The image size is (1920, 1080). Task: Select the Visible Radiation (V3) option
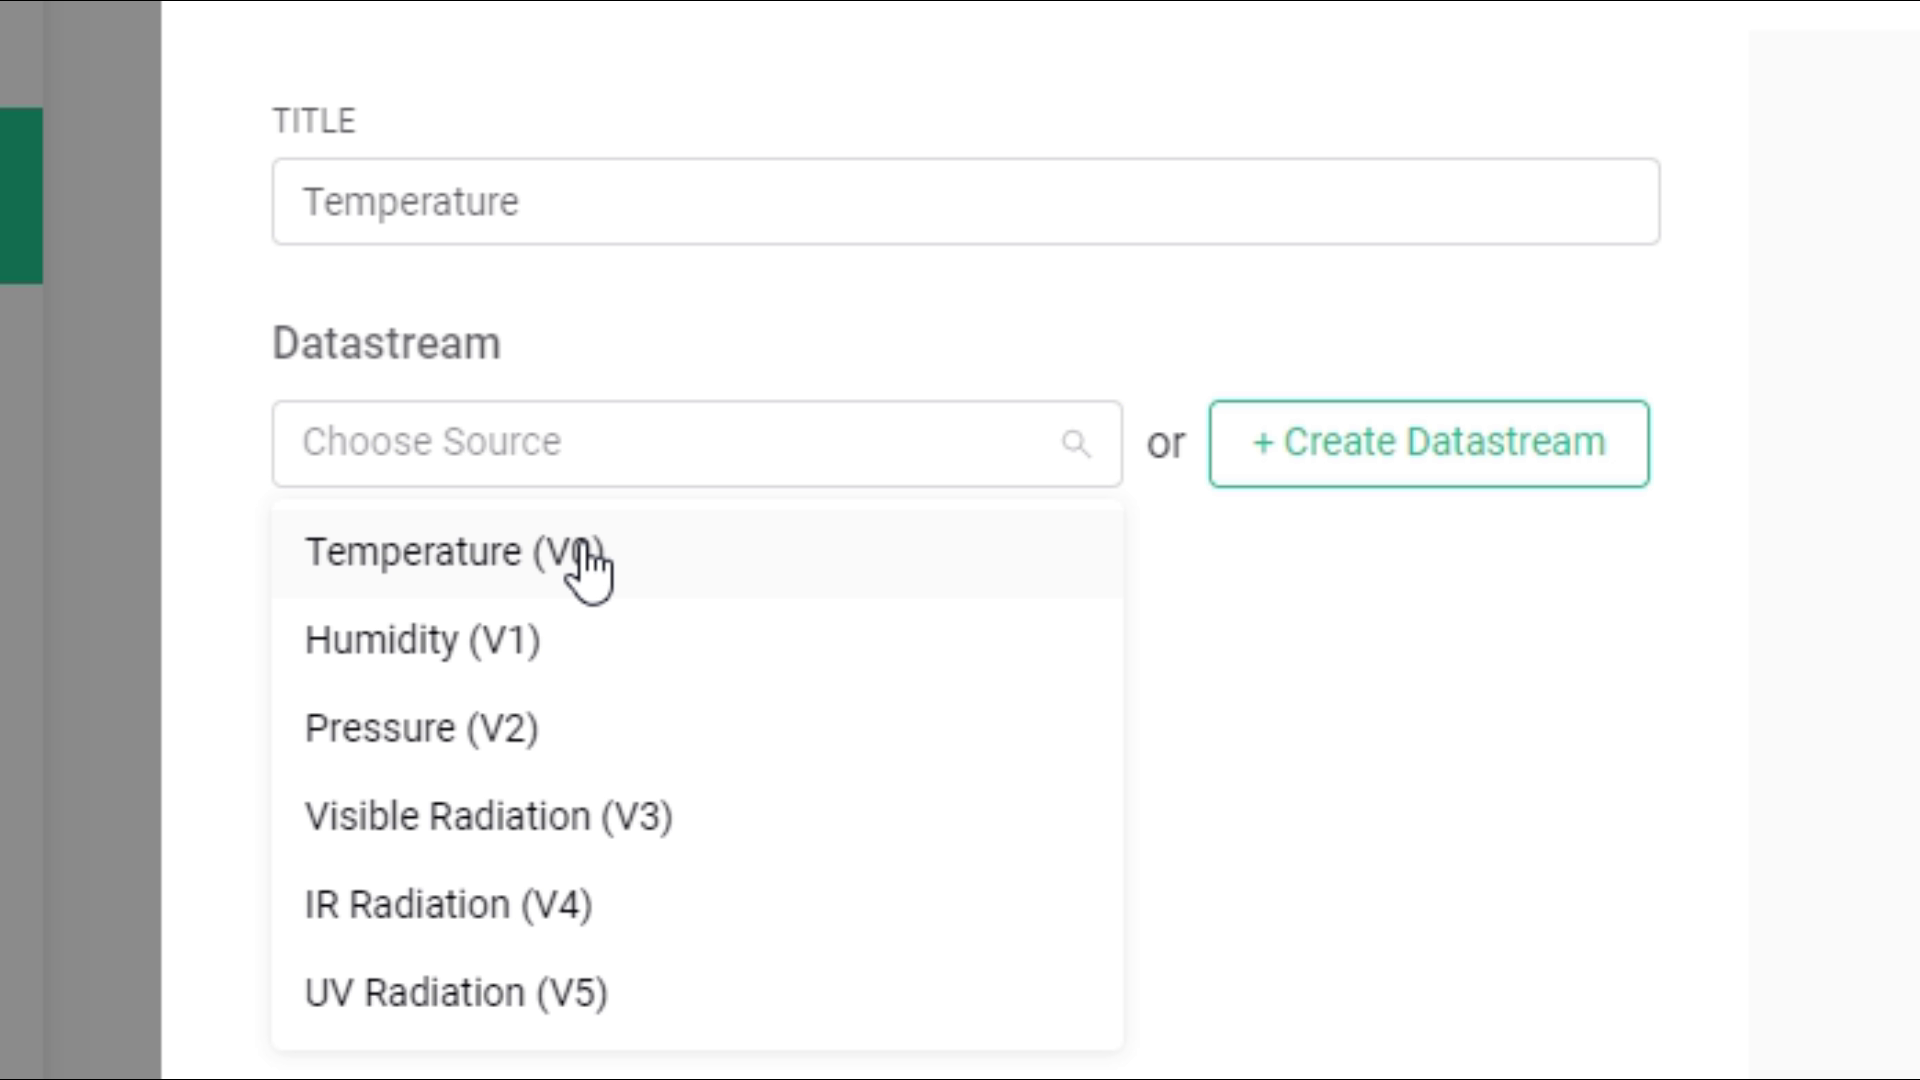click(x=488, y=816)
